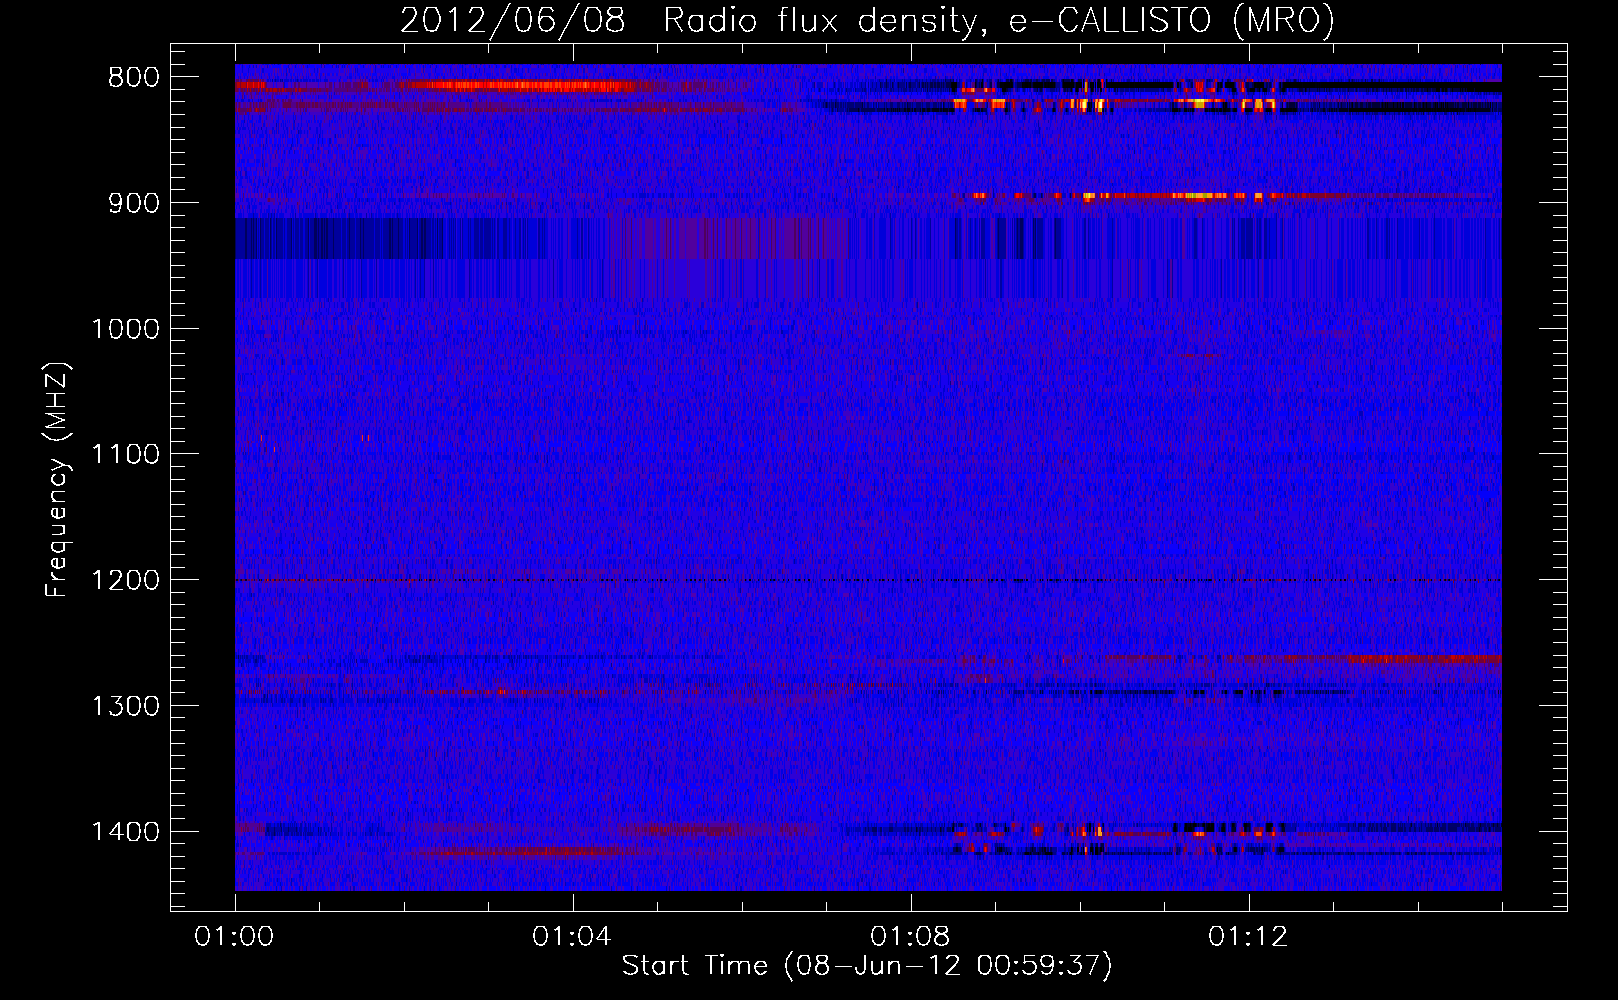Click the 01:00 time tick label
This screenshot has height=1000, width=1618.
235,937
